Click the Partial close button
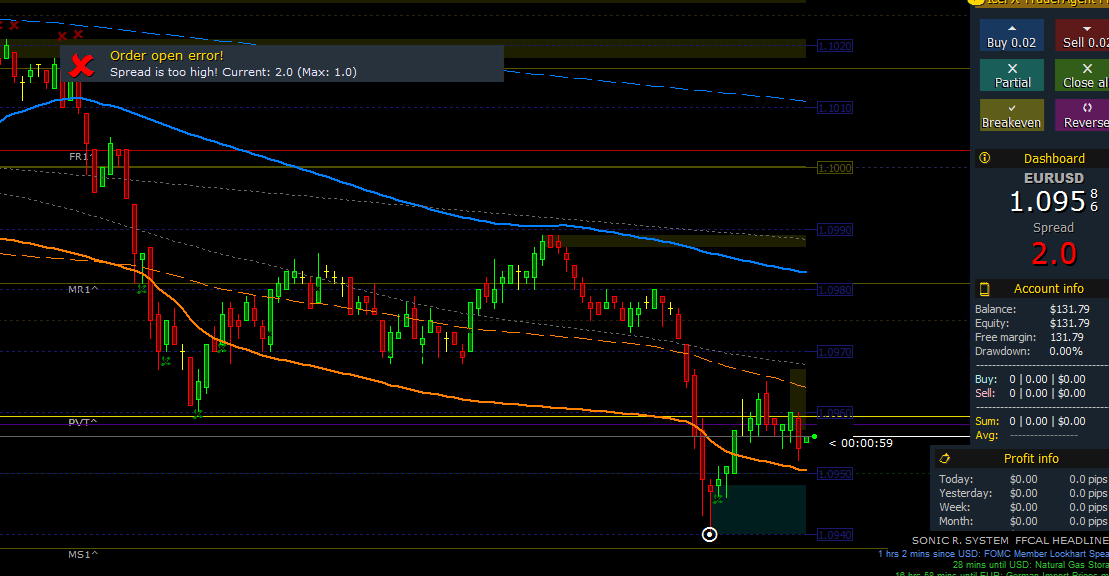 [x=1011, y=75]
